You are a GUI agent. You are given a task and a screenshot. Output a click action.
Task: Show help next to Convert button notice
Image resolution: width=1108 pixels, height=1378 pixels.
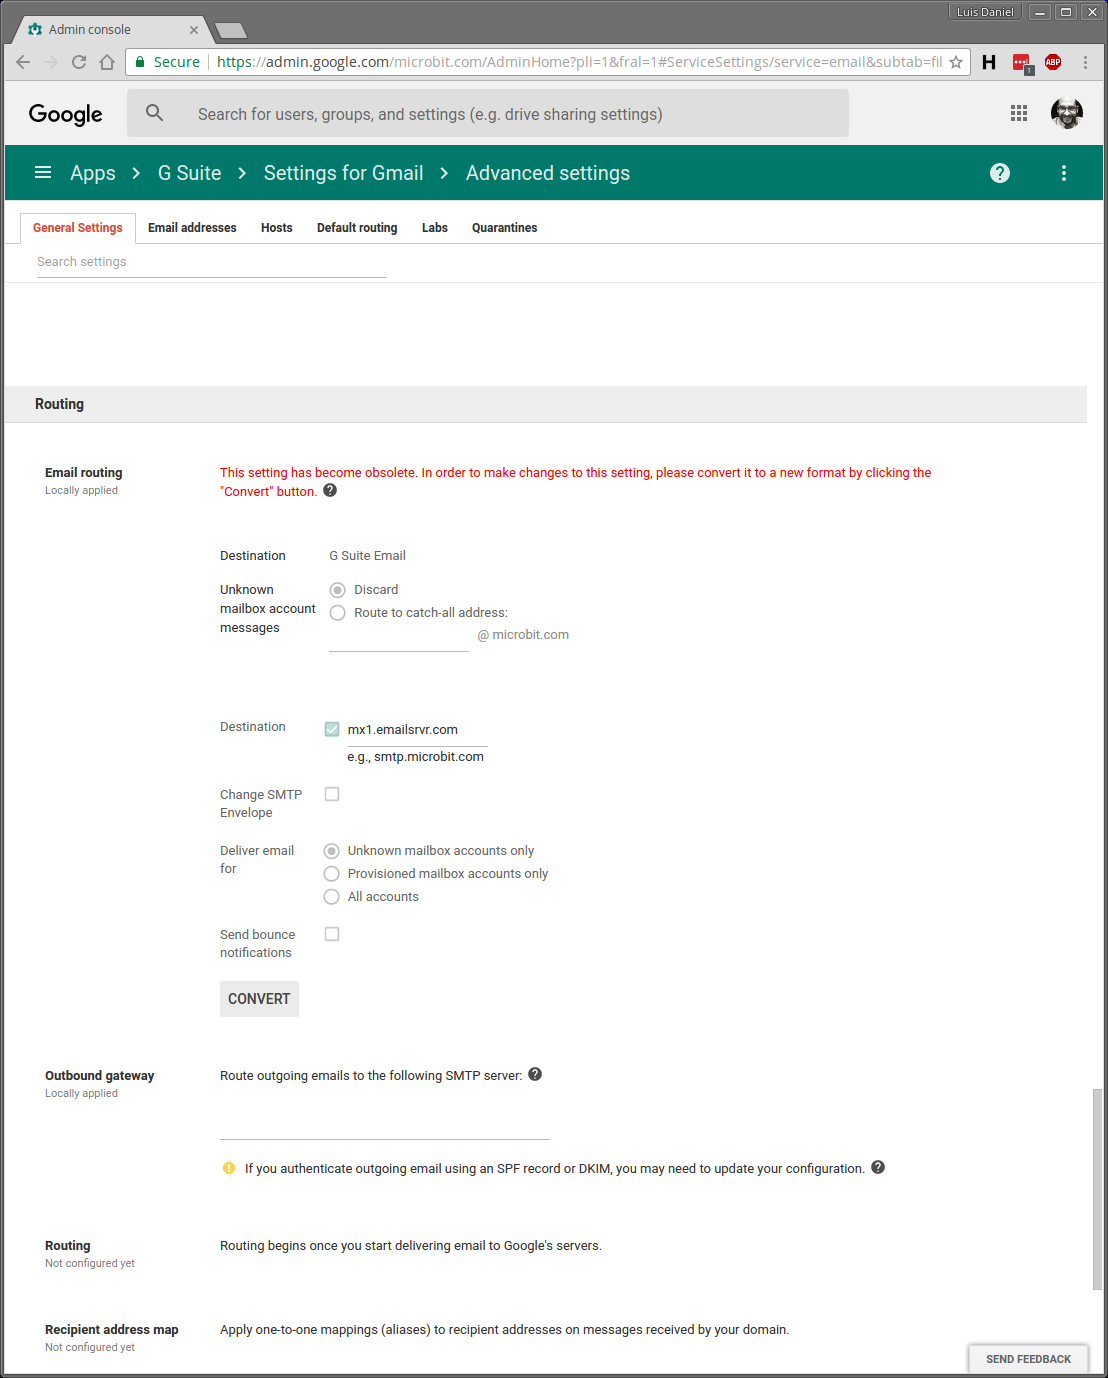330,490
